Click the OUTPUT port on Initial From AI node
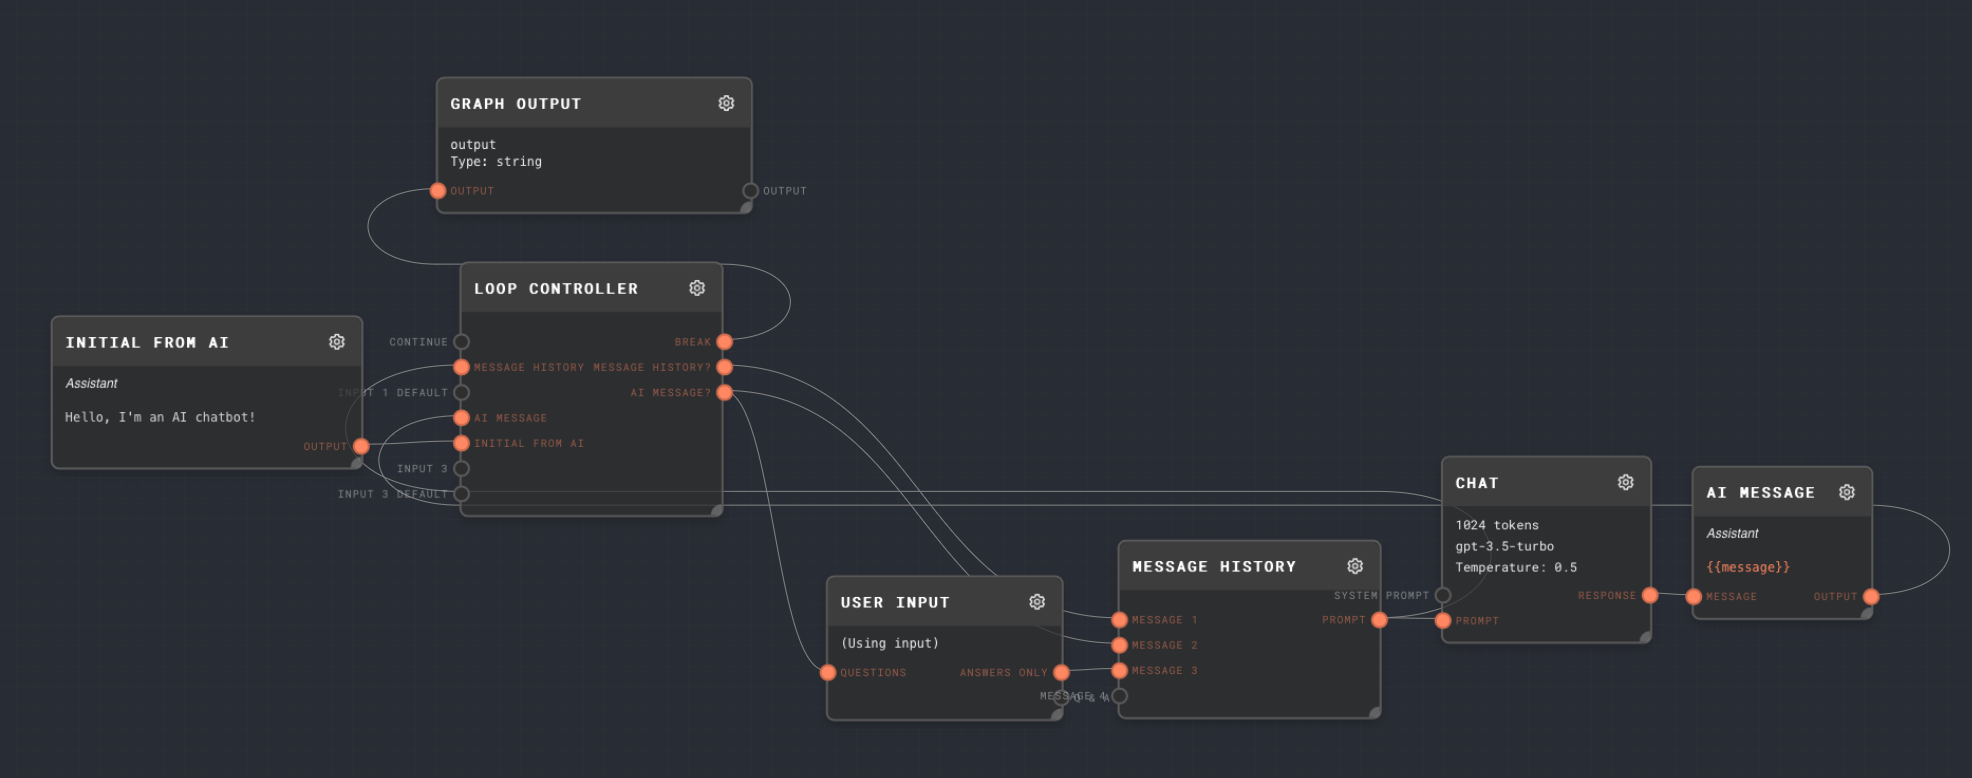The height and width of the screenshot is (778, 1972). coord(361,446)
